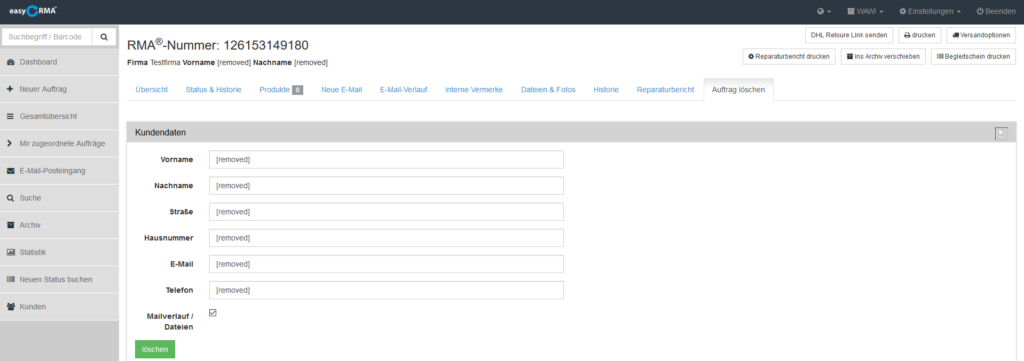Open Neuen Status buchen in the sidebar
1024x361 pixels.
click(59, 279)
